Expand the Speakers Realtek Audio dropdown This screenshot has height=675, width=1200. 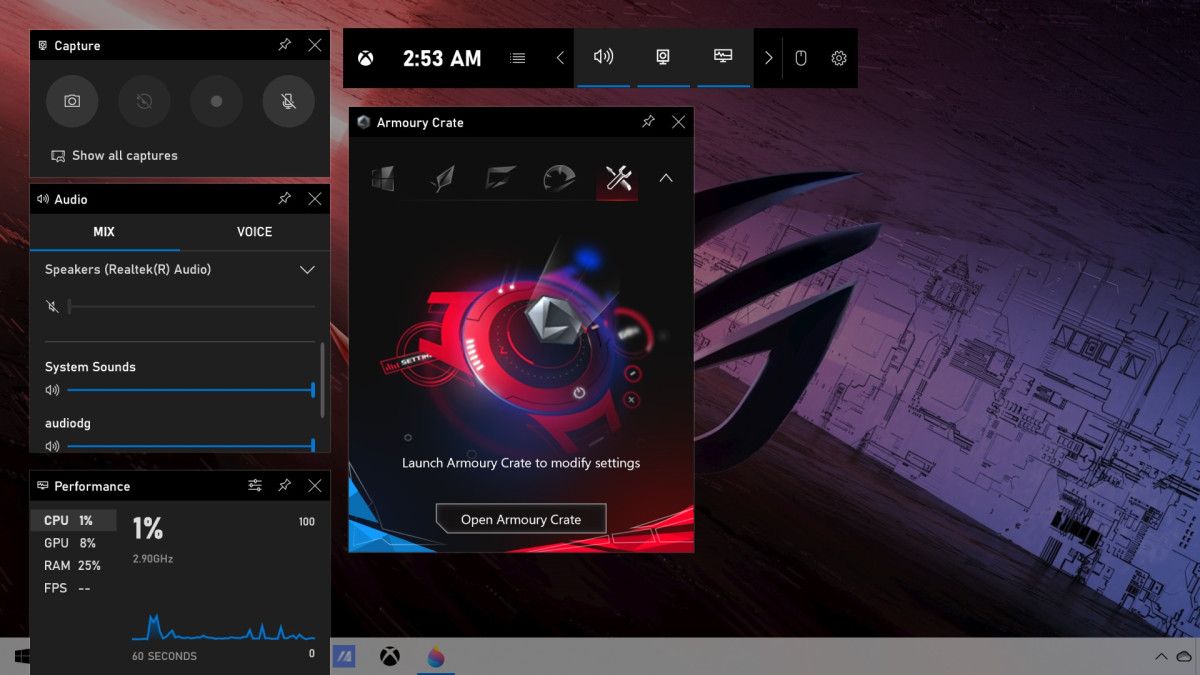pyautogui.click(x=307, y=269)
